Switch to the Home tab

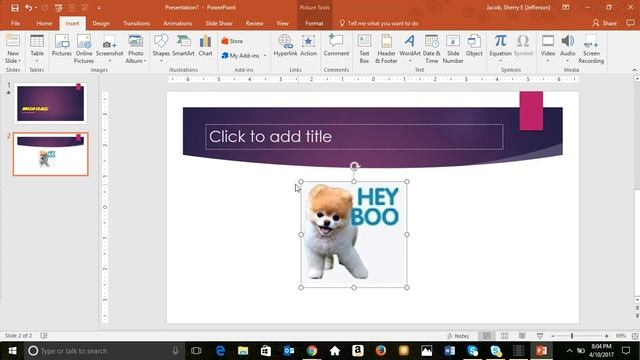(x=44, y=23)
